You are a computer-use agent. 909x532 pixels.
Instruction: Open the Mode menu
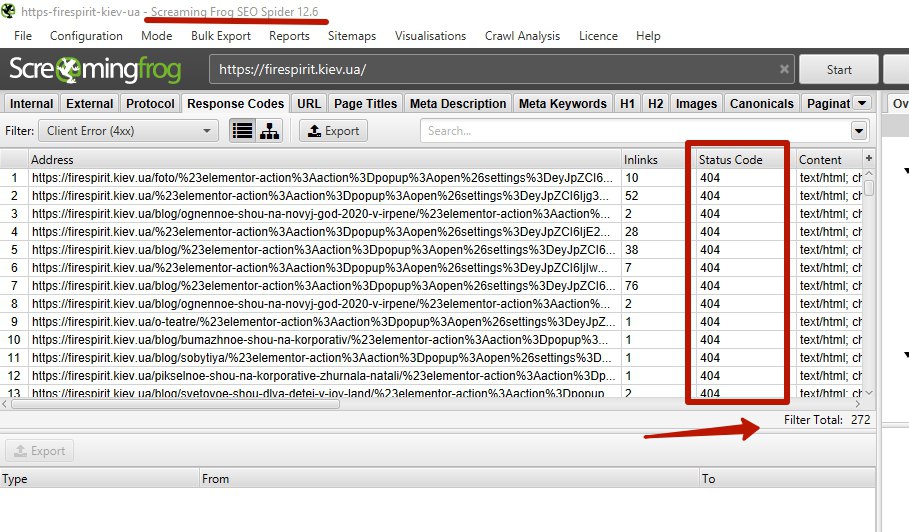[157, 36]
